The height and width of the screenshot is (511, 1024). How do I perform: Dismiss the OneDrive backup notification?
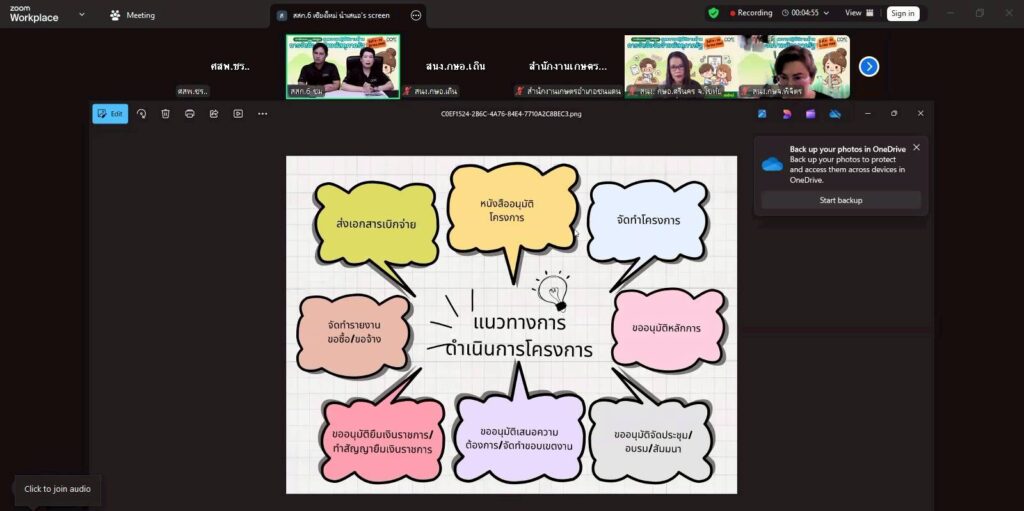click(x=916, y=147)
